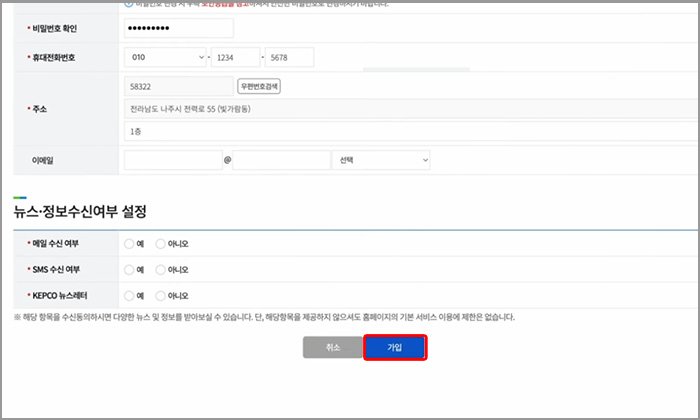Click the 취소 button

[333, 347]
